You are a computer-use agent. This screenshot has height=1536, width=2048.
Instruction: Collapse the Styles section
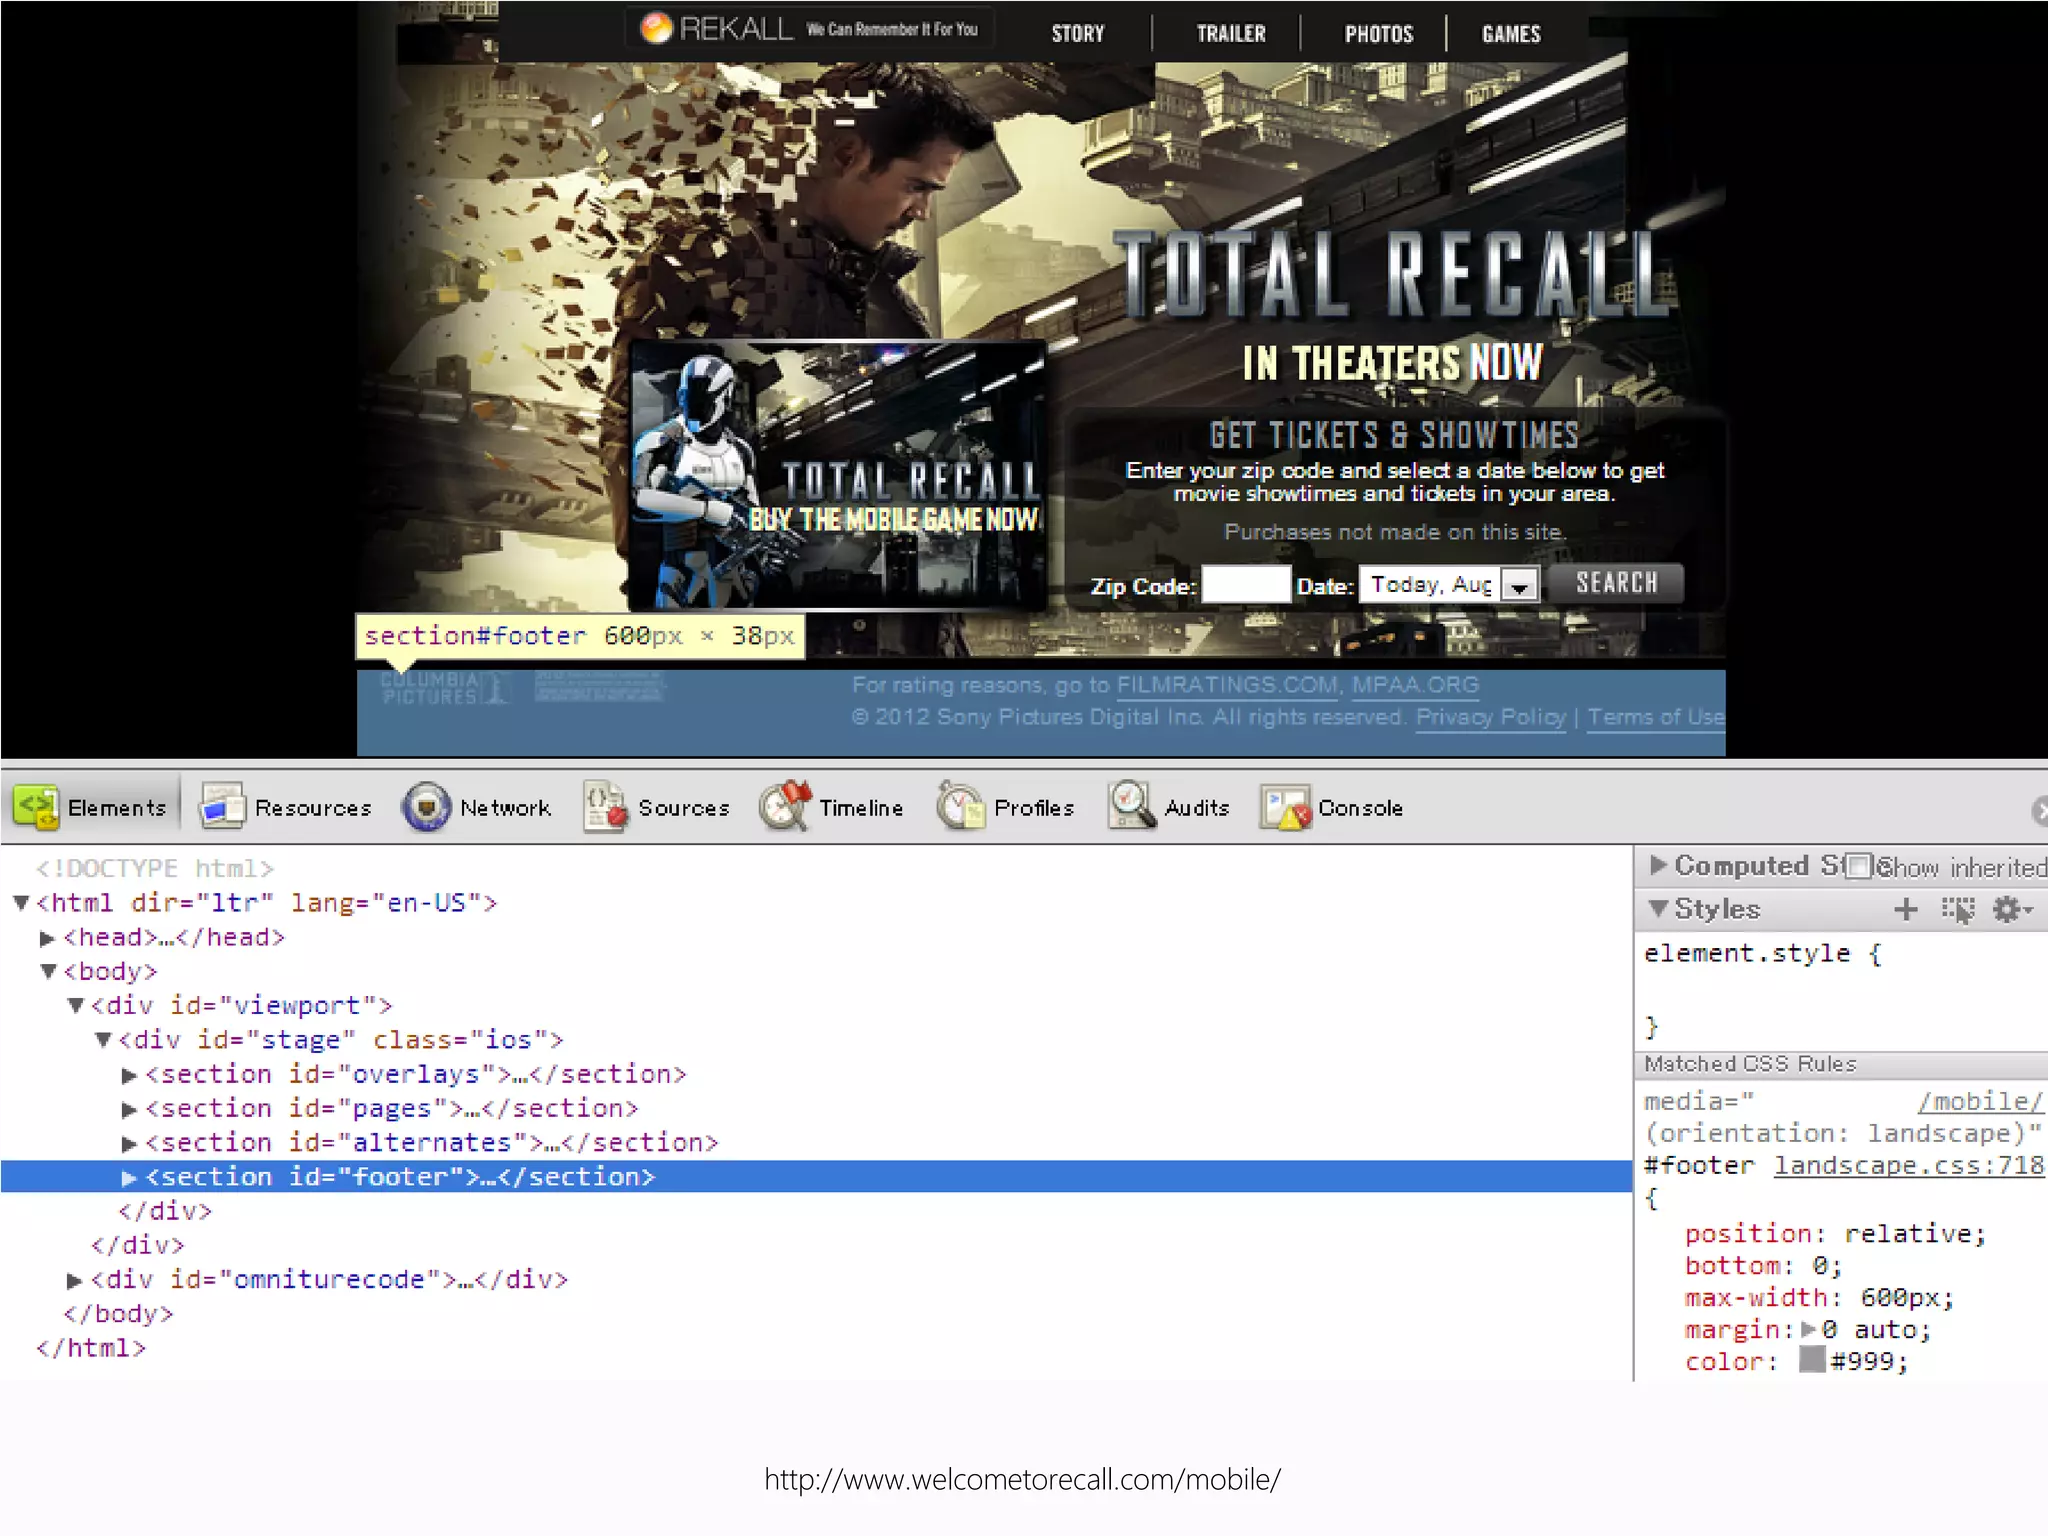tap(1658, 908)
